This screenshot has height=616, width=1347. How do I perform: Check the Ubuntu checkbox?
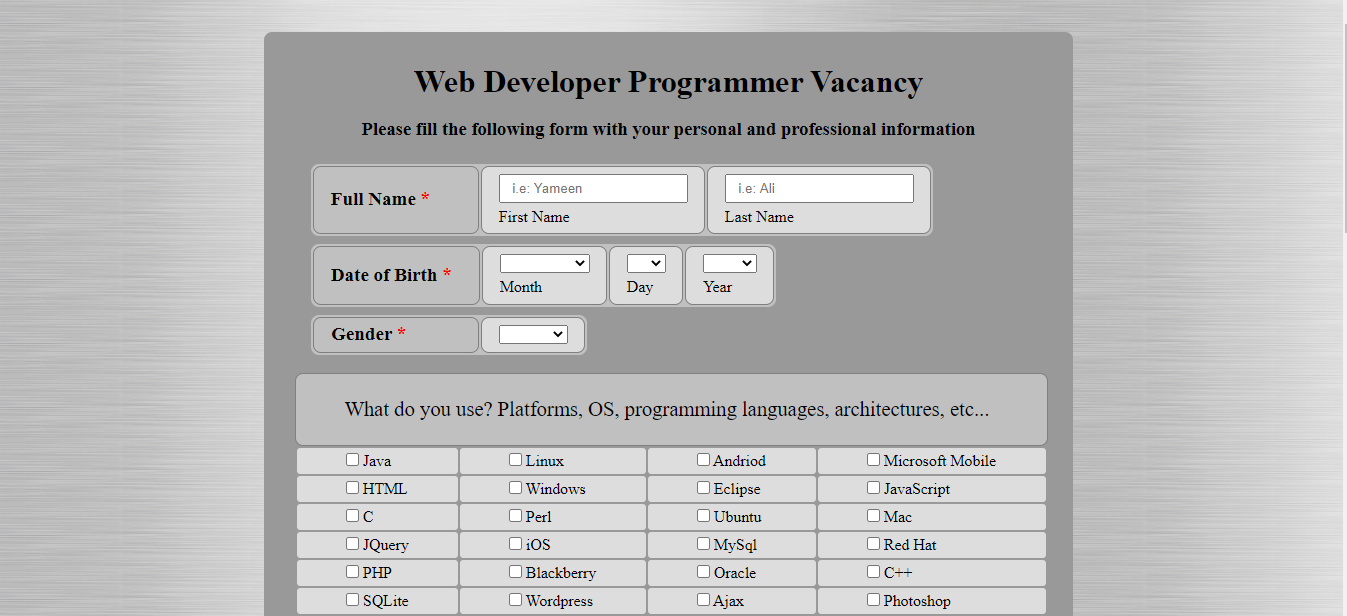click(x=703, y=515)
